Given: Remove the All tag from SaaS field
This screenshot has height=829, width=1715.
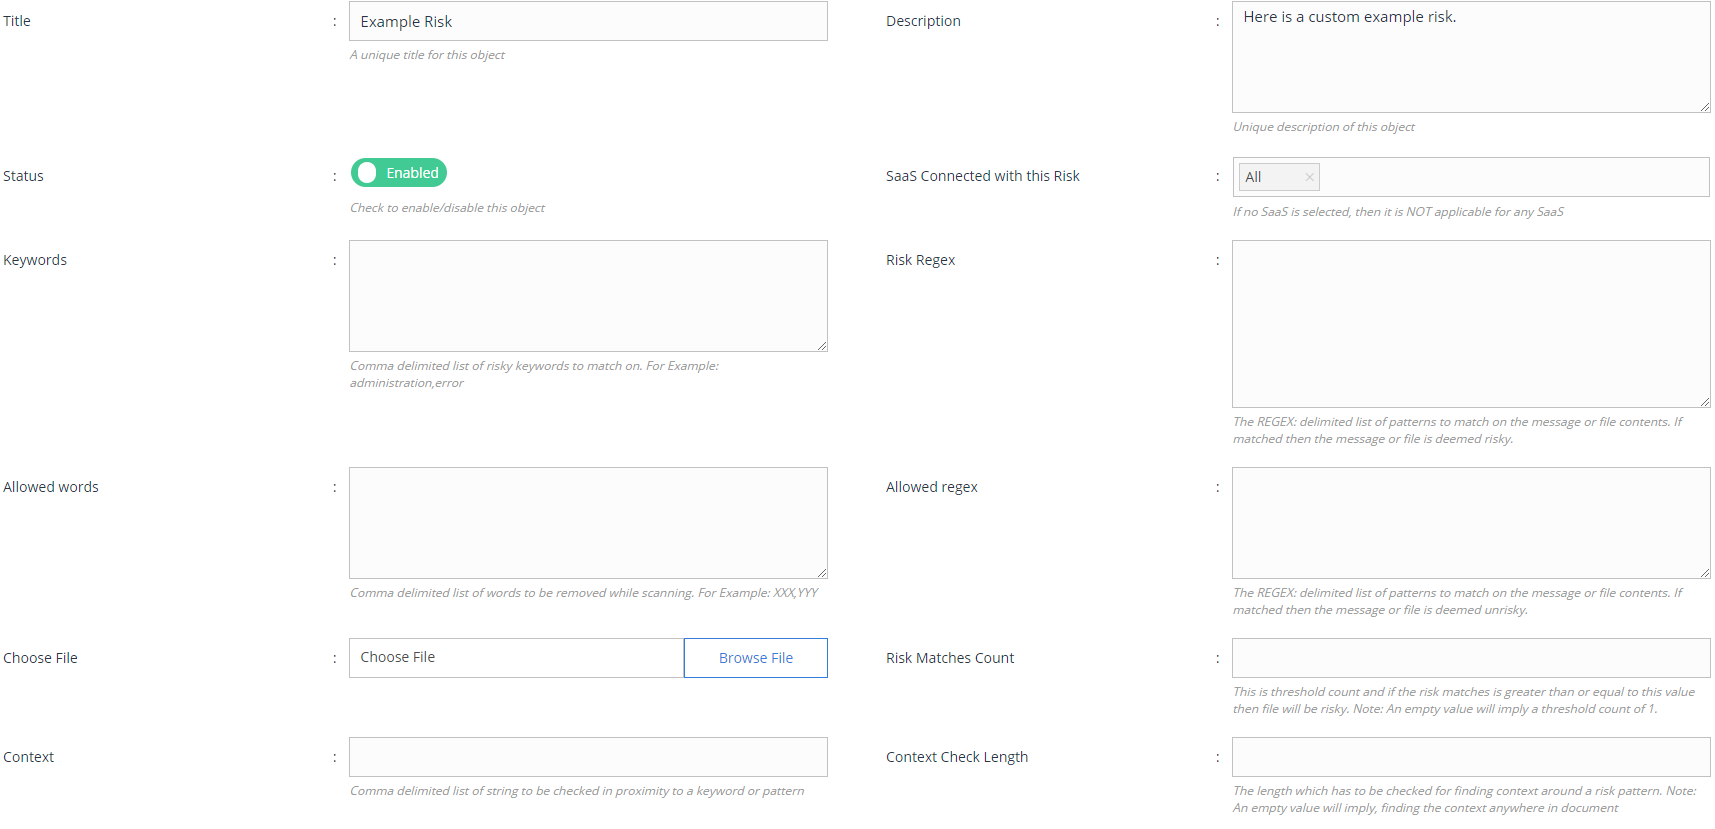Looking at the screenshot, I should 1309,177.
